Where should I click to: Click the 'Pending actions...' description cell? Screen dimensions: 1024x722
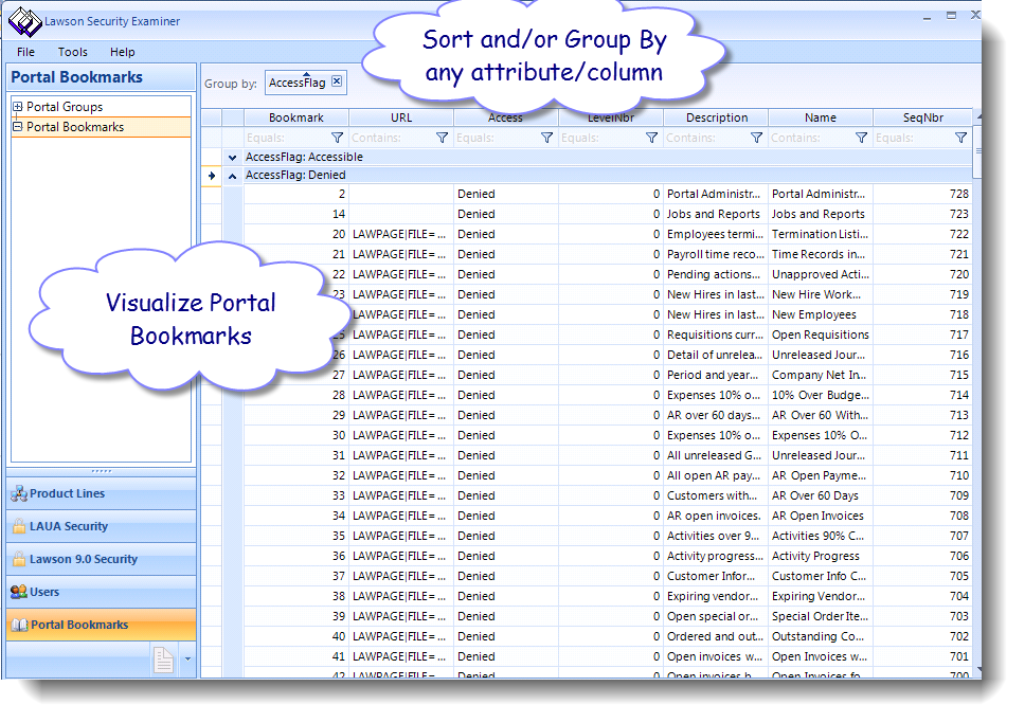pyautogui.click(x=716, y=274)
